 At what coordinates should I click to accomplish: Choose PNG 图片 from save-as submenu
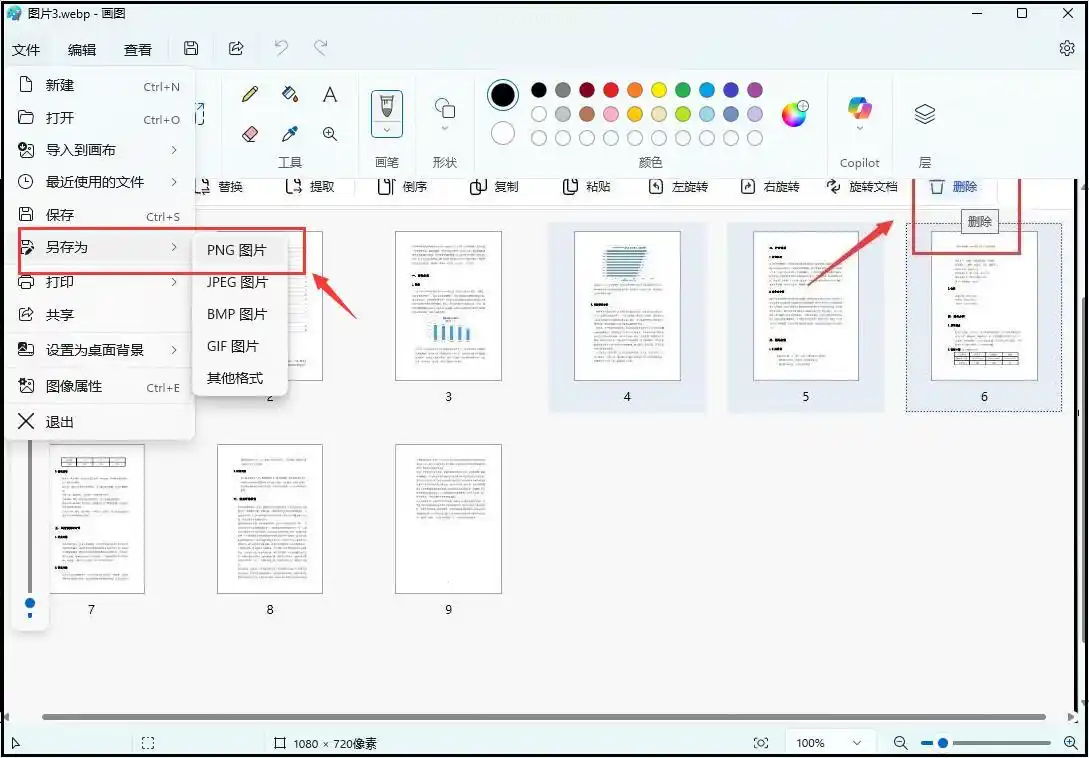(237, 250)
